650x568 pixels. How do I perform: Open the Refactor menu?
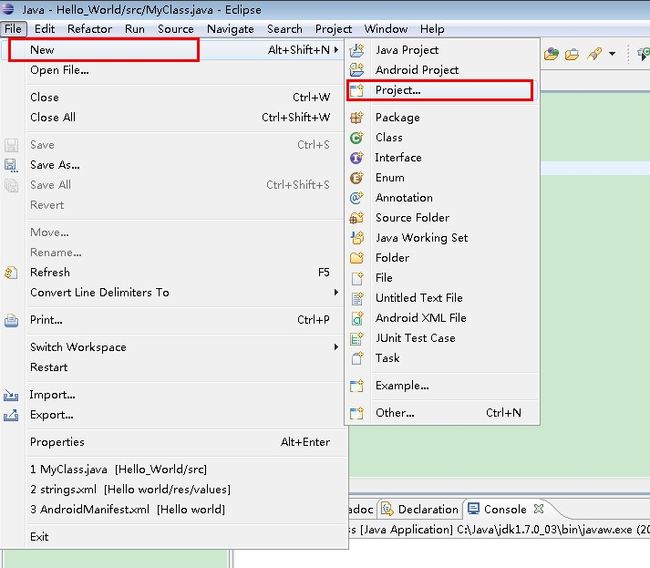point(90,29)
